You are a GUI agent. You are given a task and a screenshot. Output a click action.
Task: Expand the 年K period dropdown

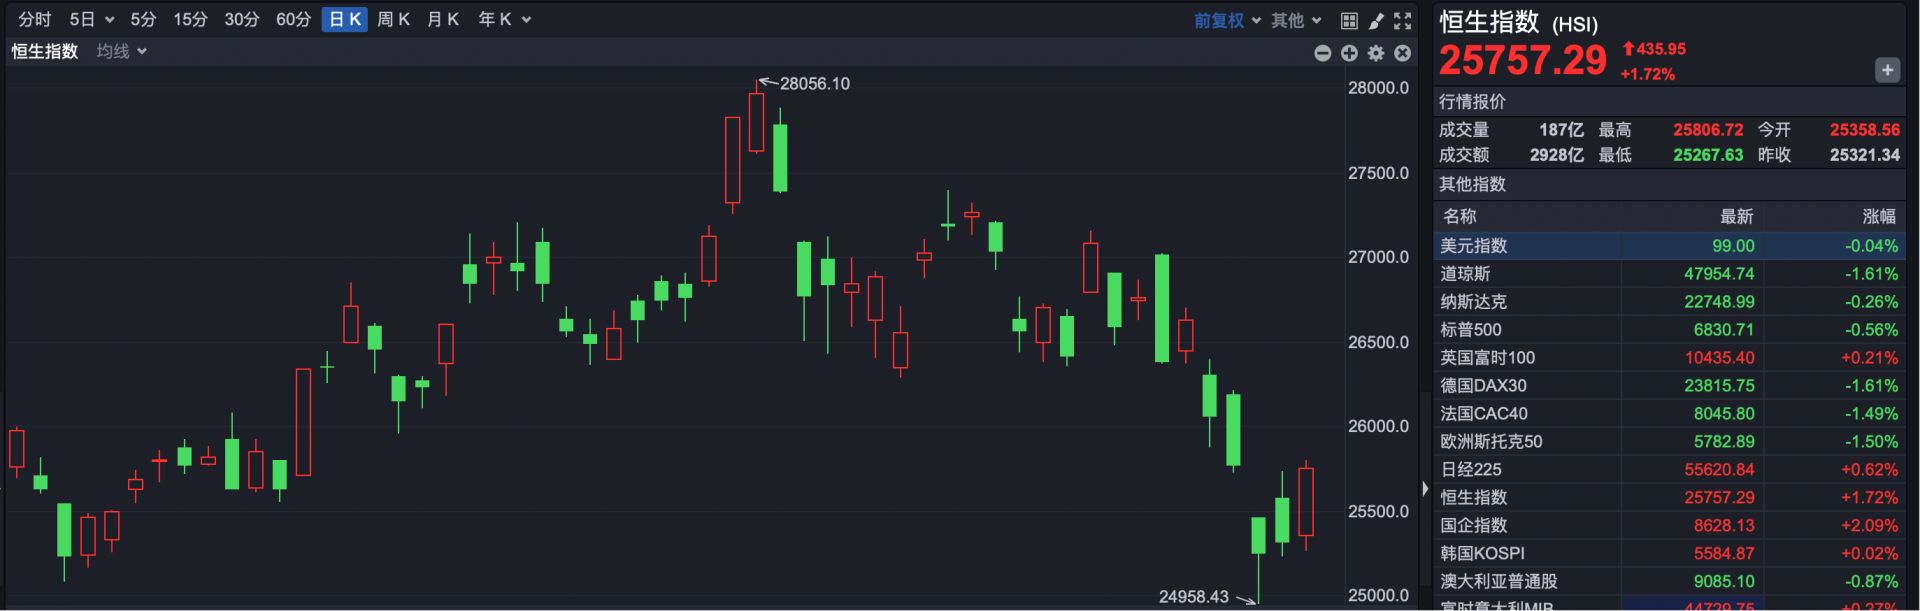pyautogui.click(x=504, y=19)
